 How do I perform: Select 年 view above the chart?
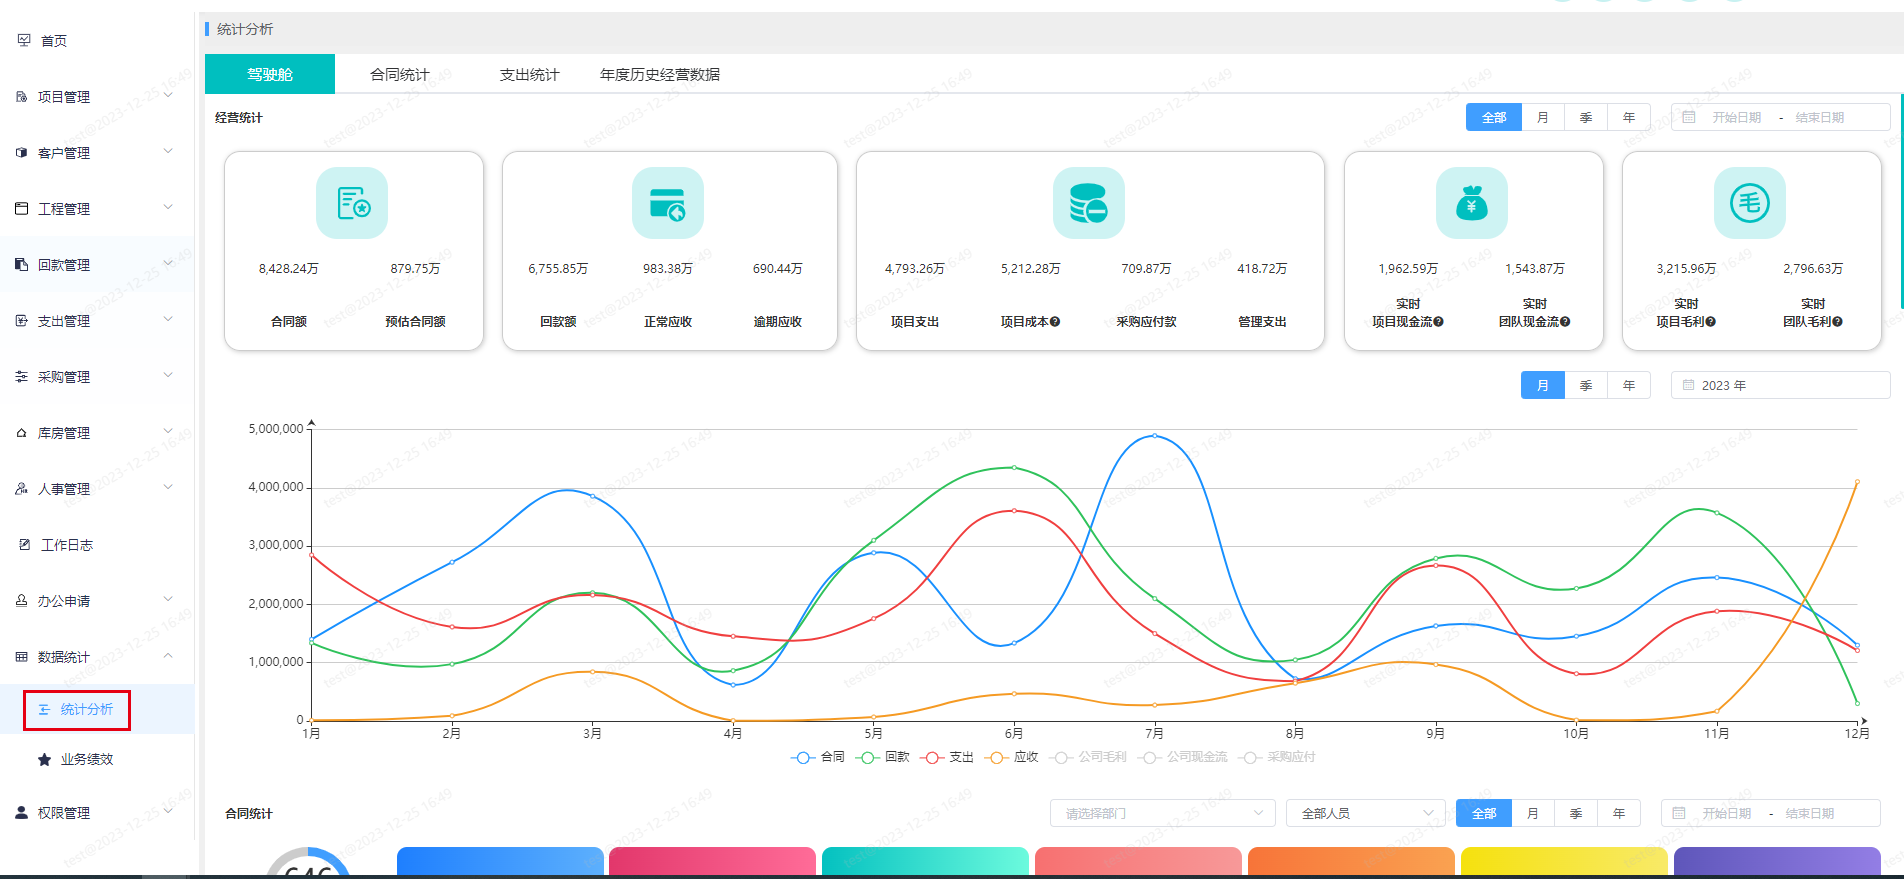point(1629,385)
